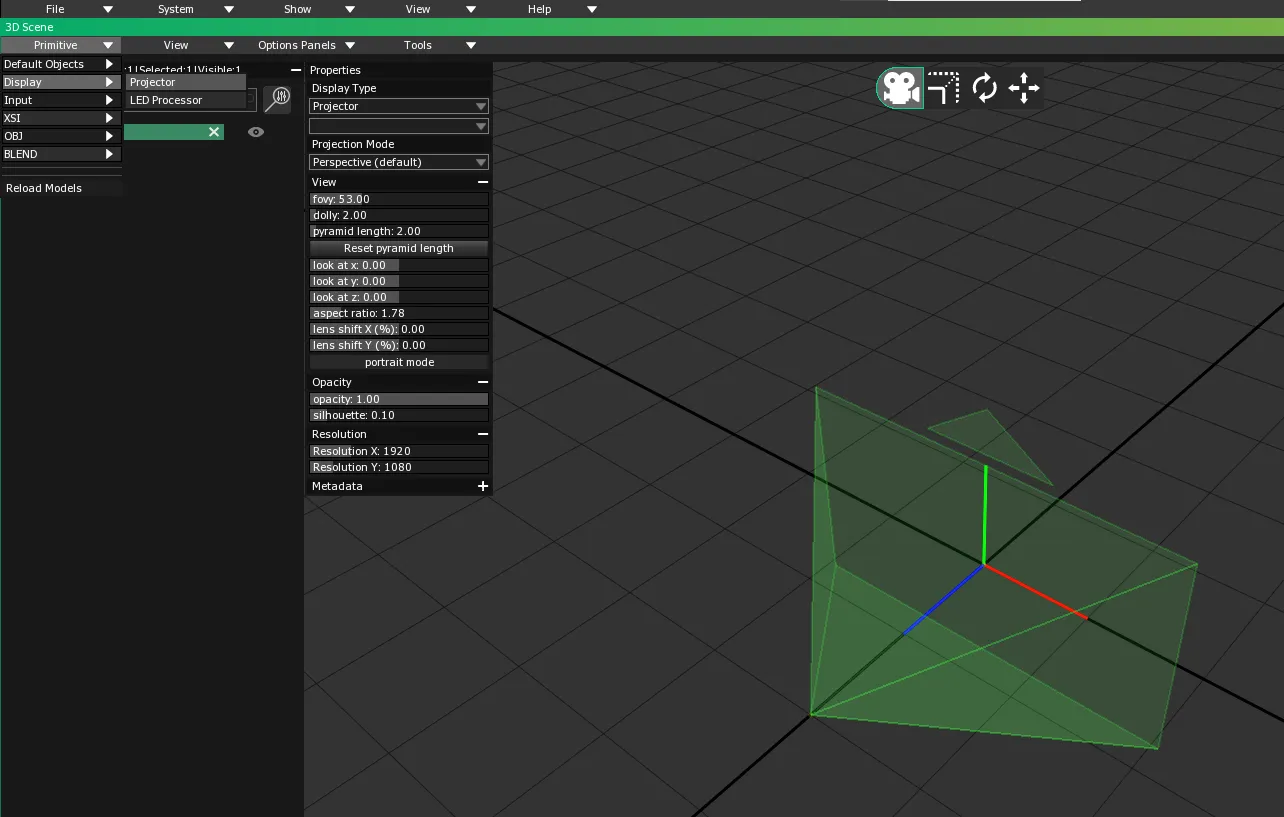
Task: Choose Projector from the Display submenu
Action: coord(185,82)
